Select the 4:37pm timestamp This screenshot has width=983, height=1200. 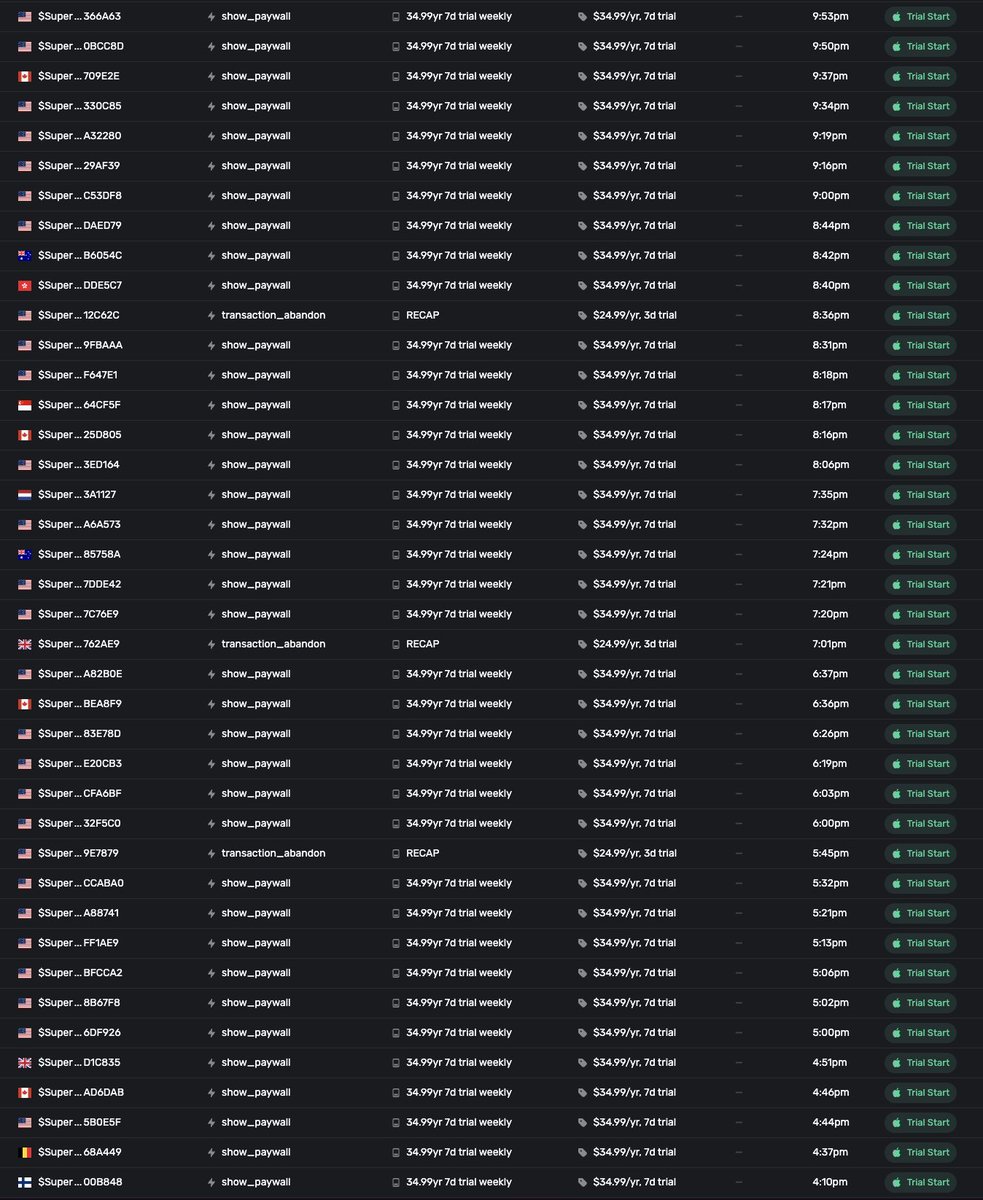(830, 1152)
